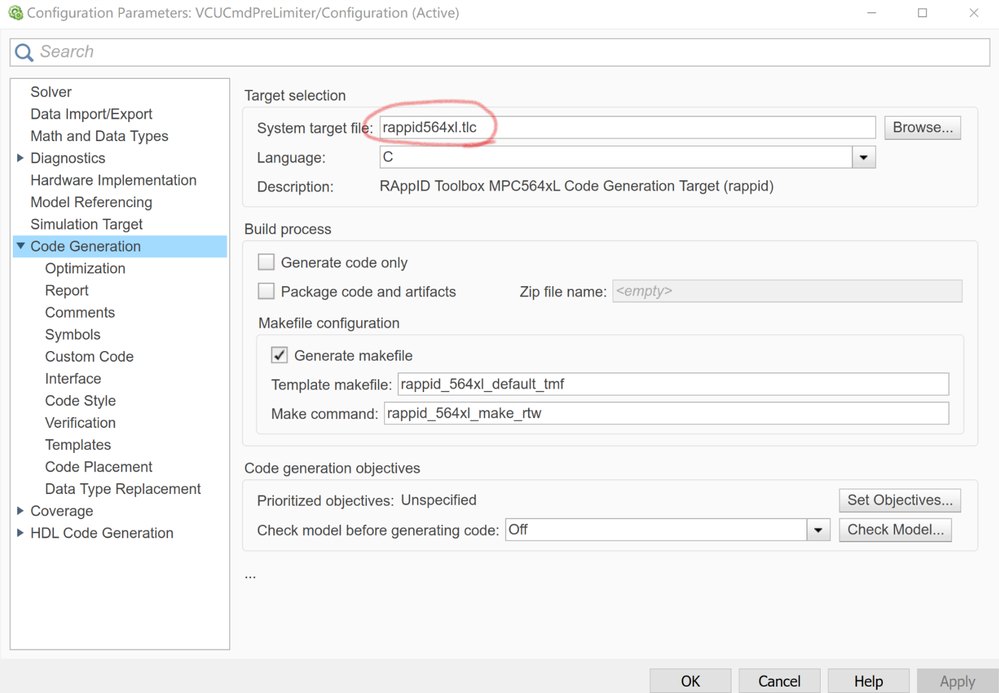Select Model Referencing in the tree
Screen dimensions: 999x693
[91, 203]
